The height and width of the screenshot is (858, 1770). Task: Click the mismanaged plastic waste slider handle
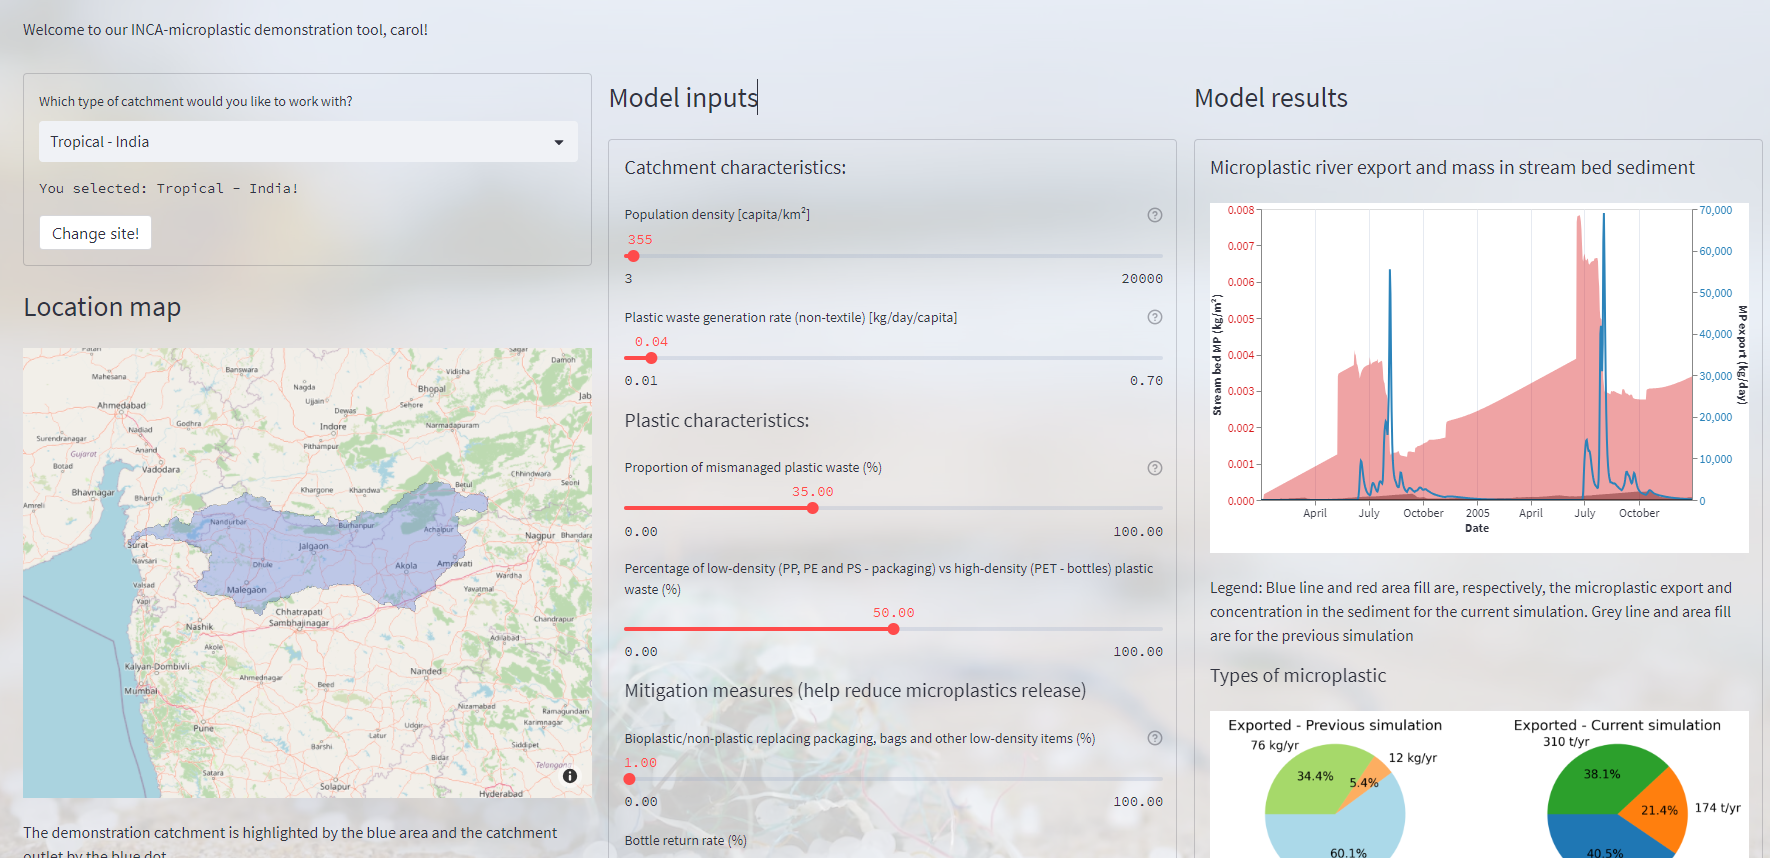tap(812, 508)
